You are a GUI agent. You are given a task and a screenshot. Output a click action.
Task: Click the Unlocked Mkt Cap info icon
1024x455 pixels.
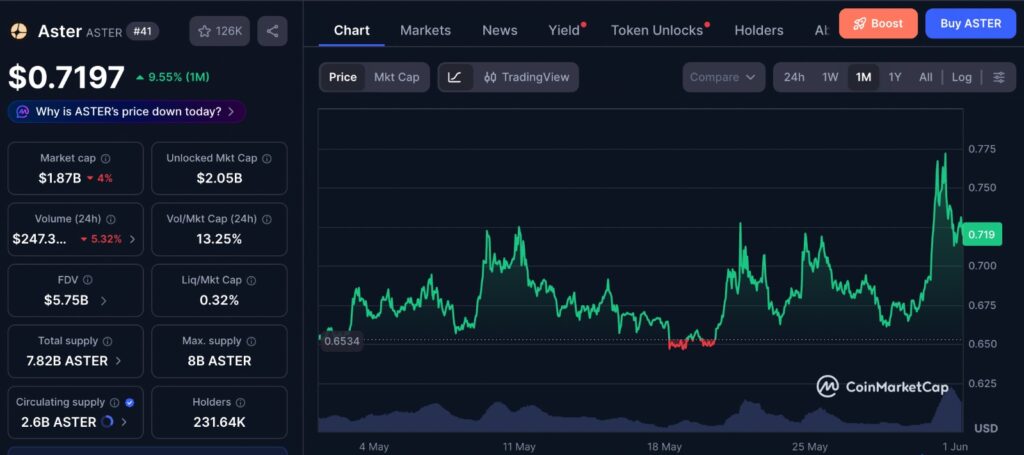coord(266,159)
